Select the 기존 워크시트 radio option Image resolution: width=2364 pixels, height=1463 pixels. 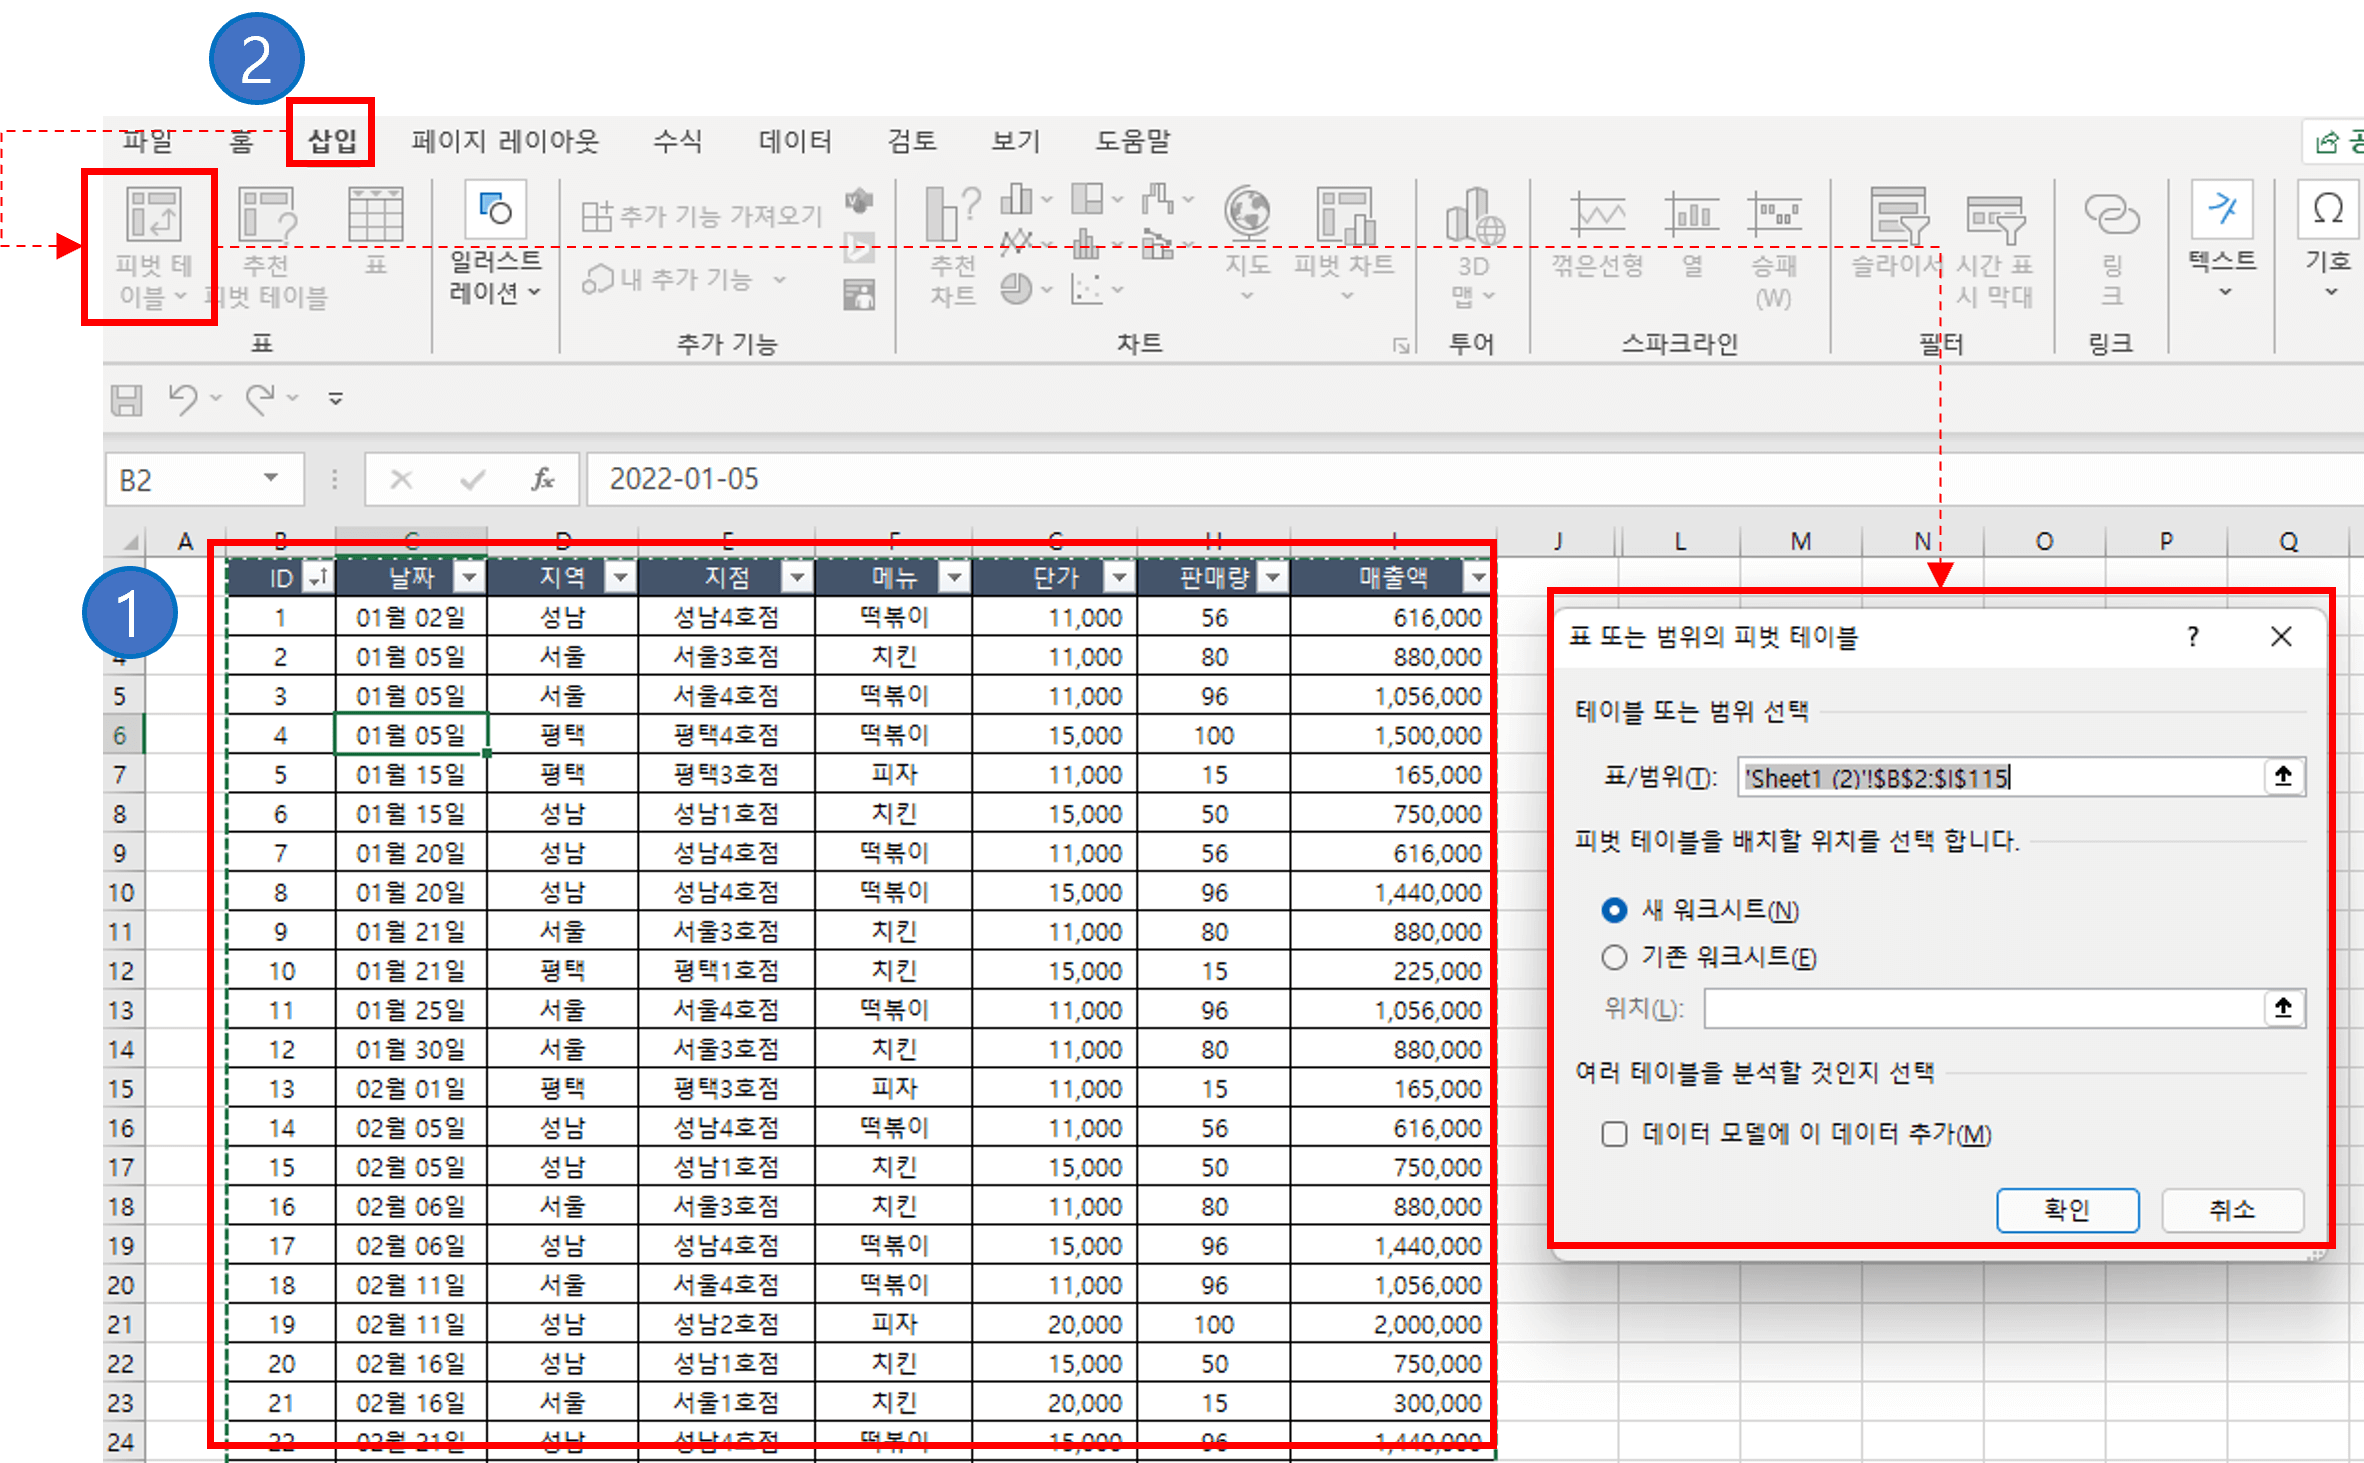[x=1614, y=957]
